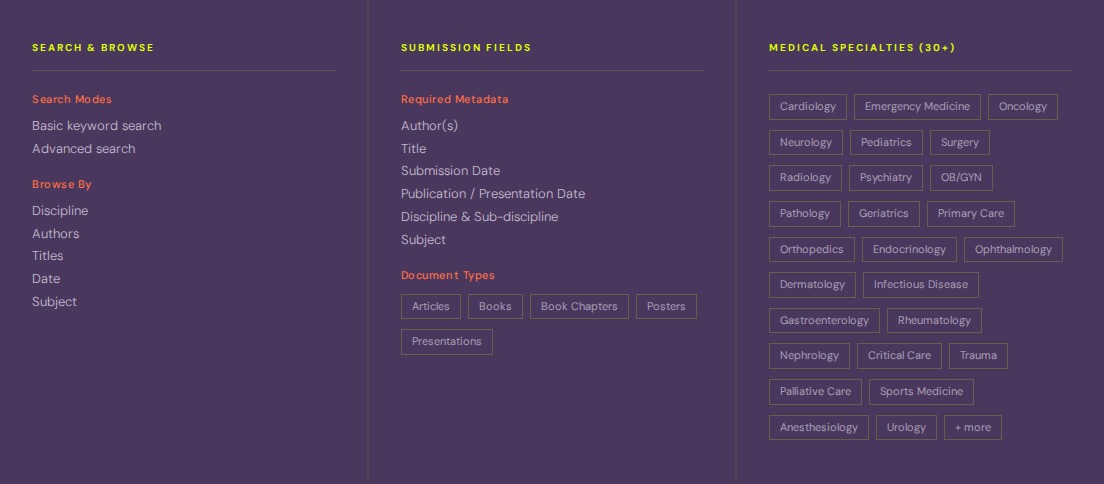
Task: Click Discipline & Sub-discipline field
Action: coord(479,217)
